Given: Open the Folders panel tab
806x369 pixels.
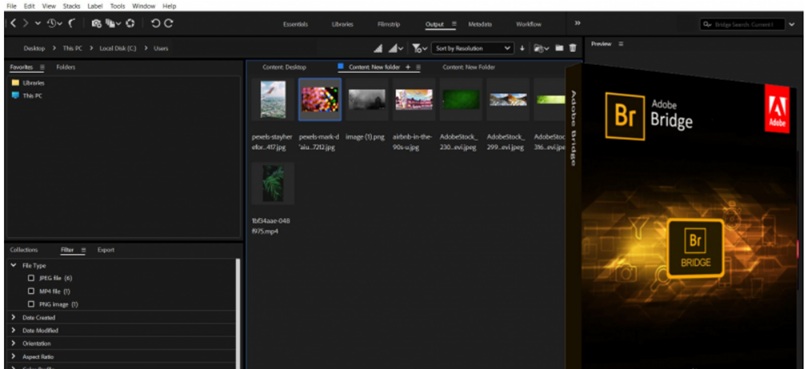Looking at the screenshot, I should (65, 67).
